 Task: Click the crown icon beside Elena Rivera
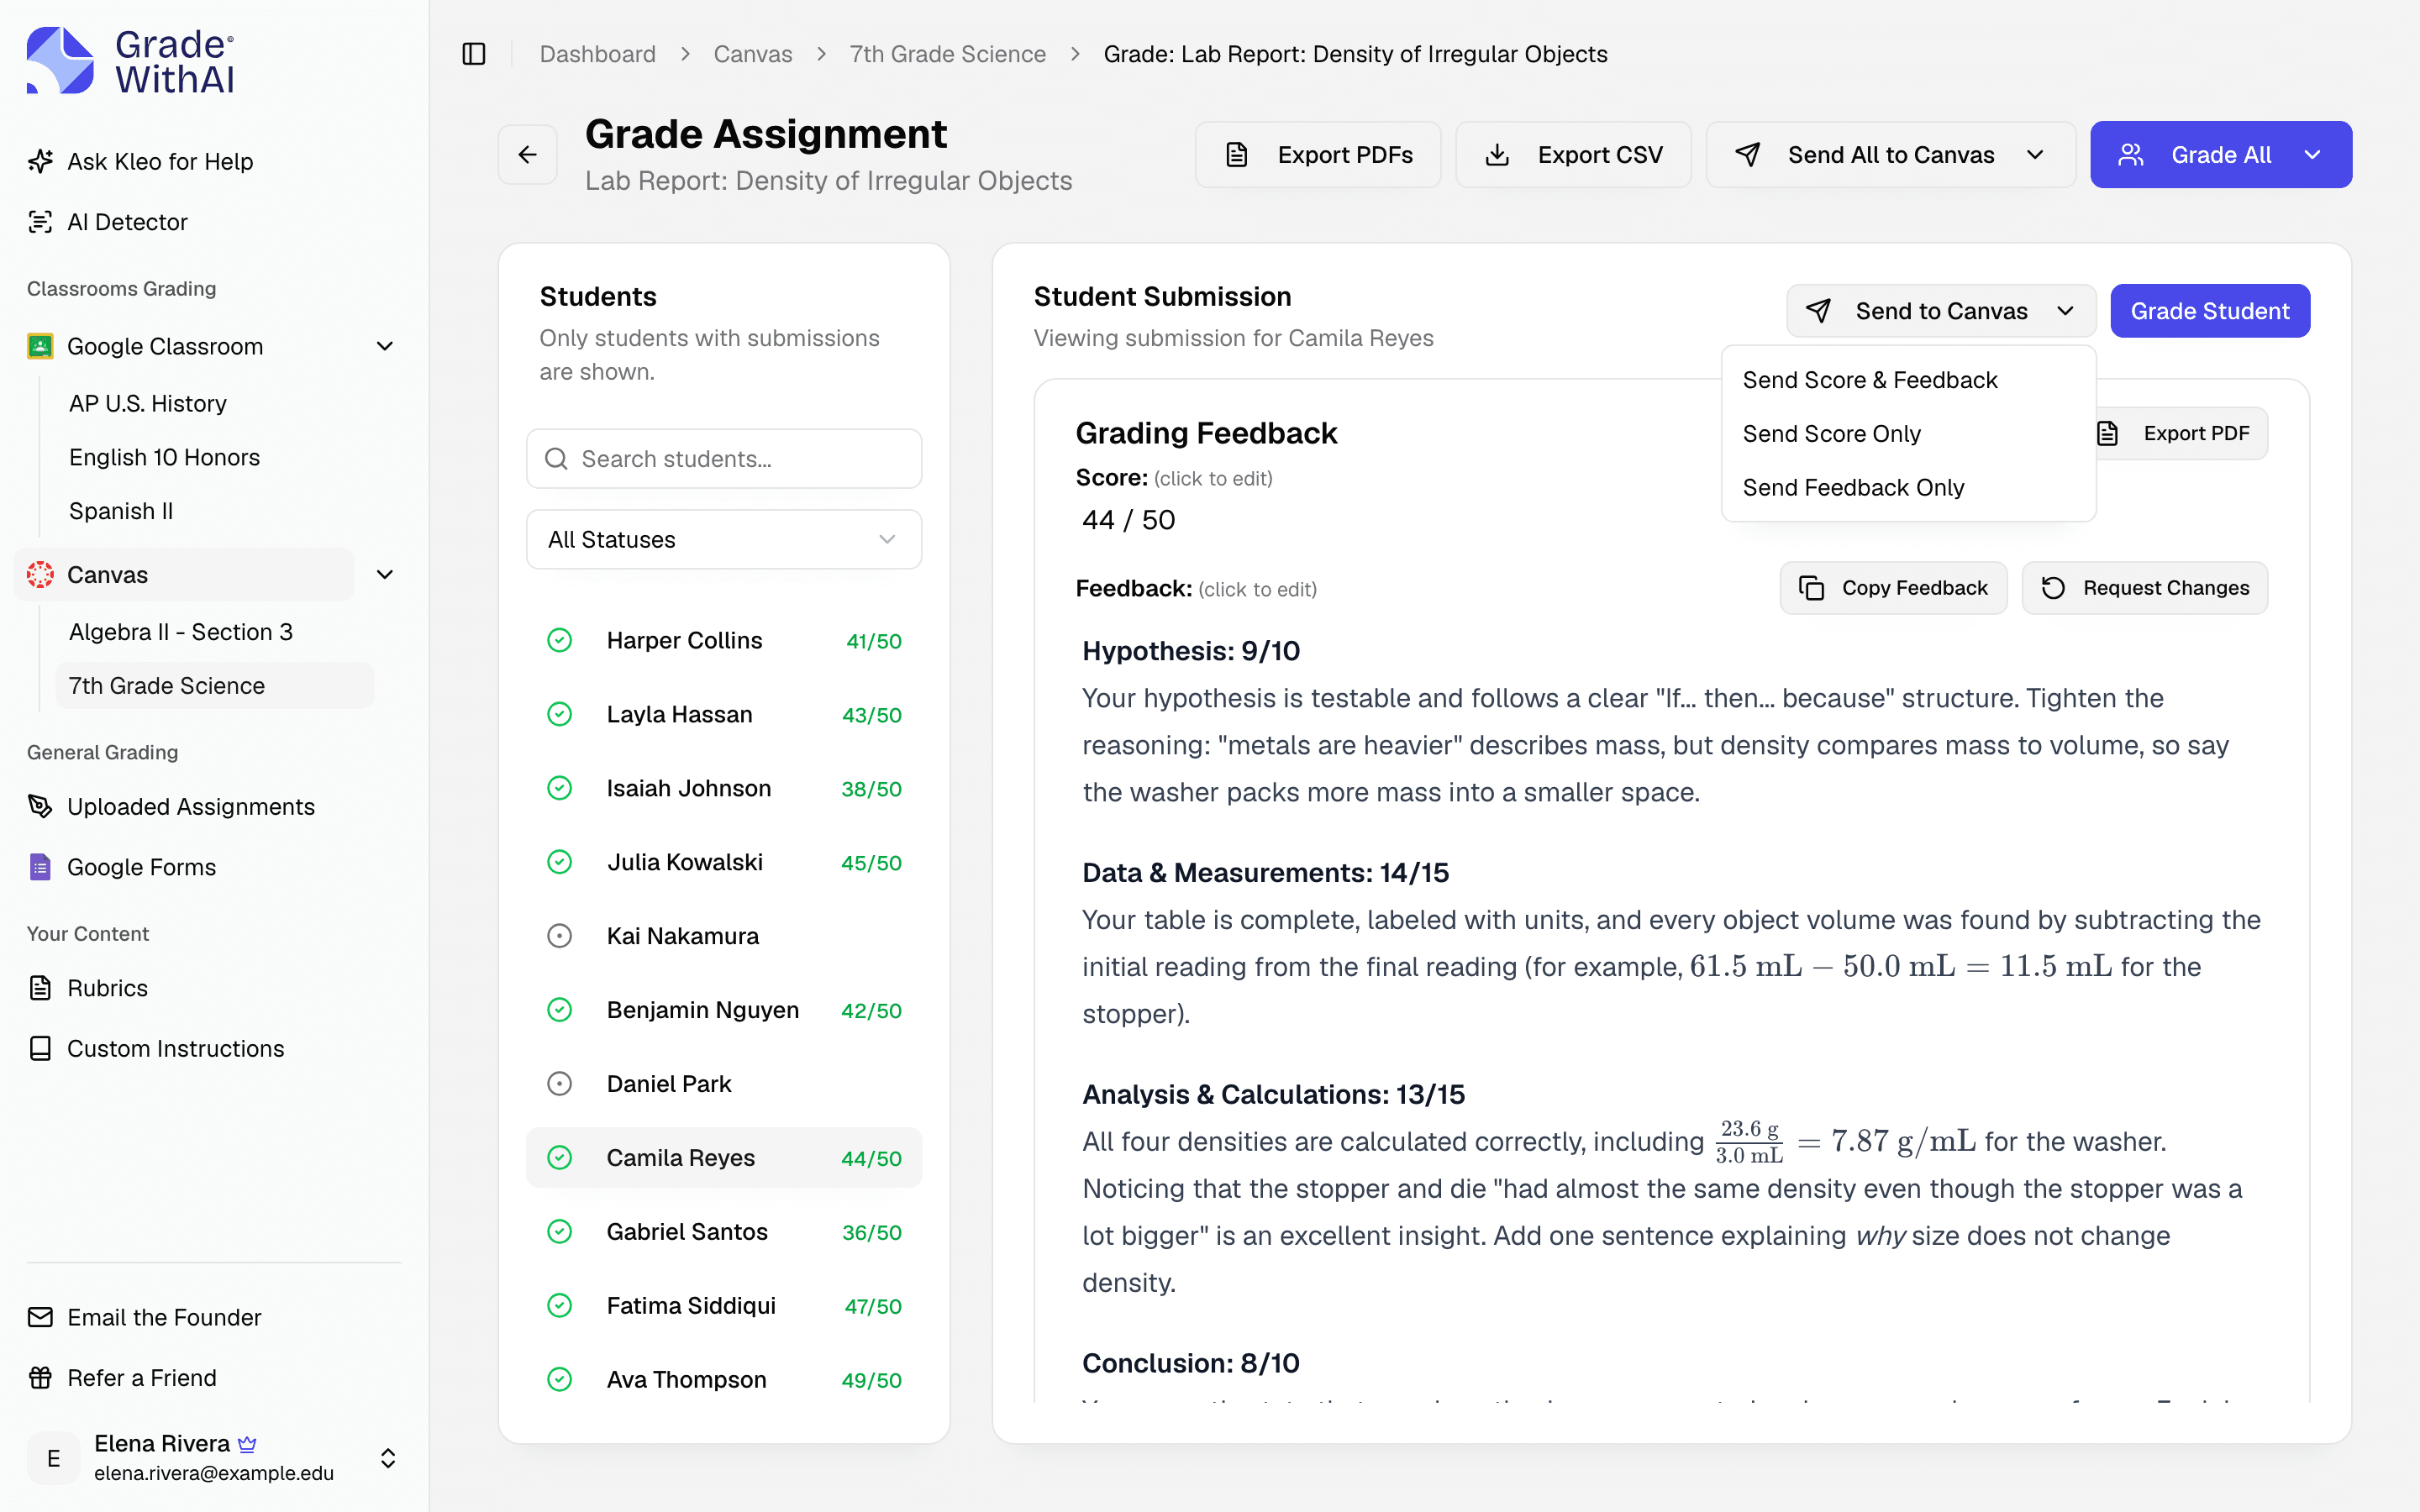[248, 1444]
